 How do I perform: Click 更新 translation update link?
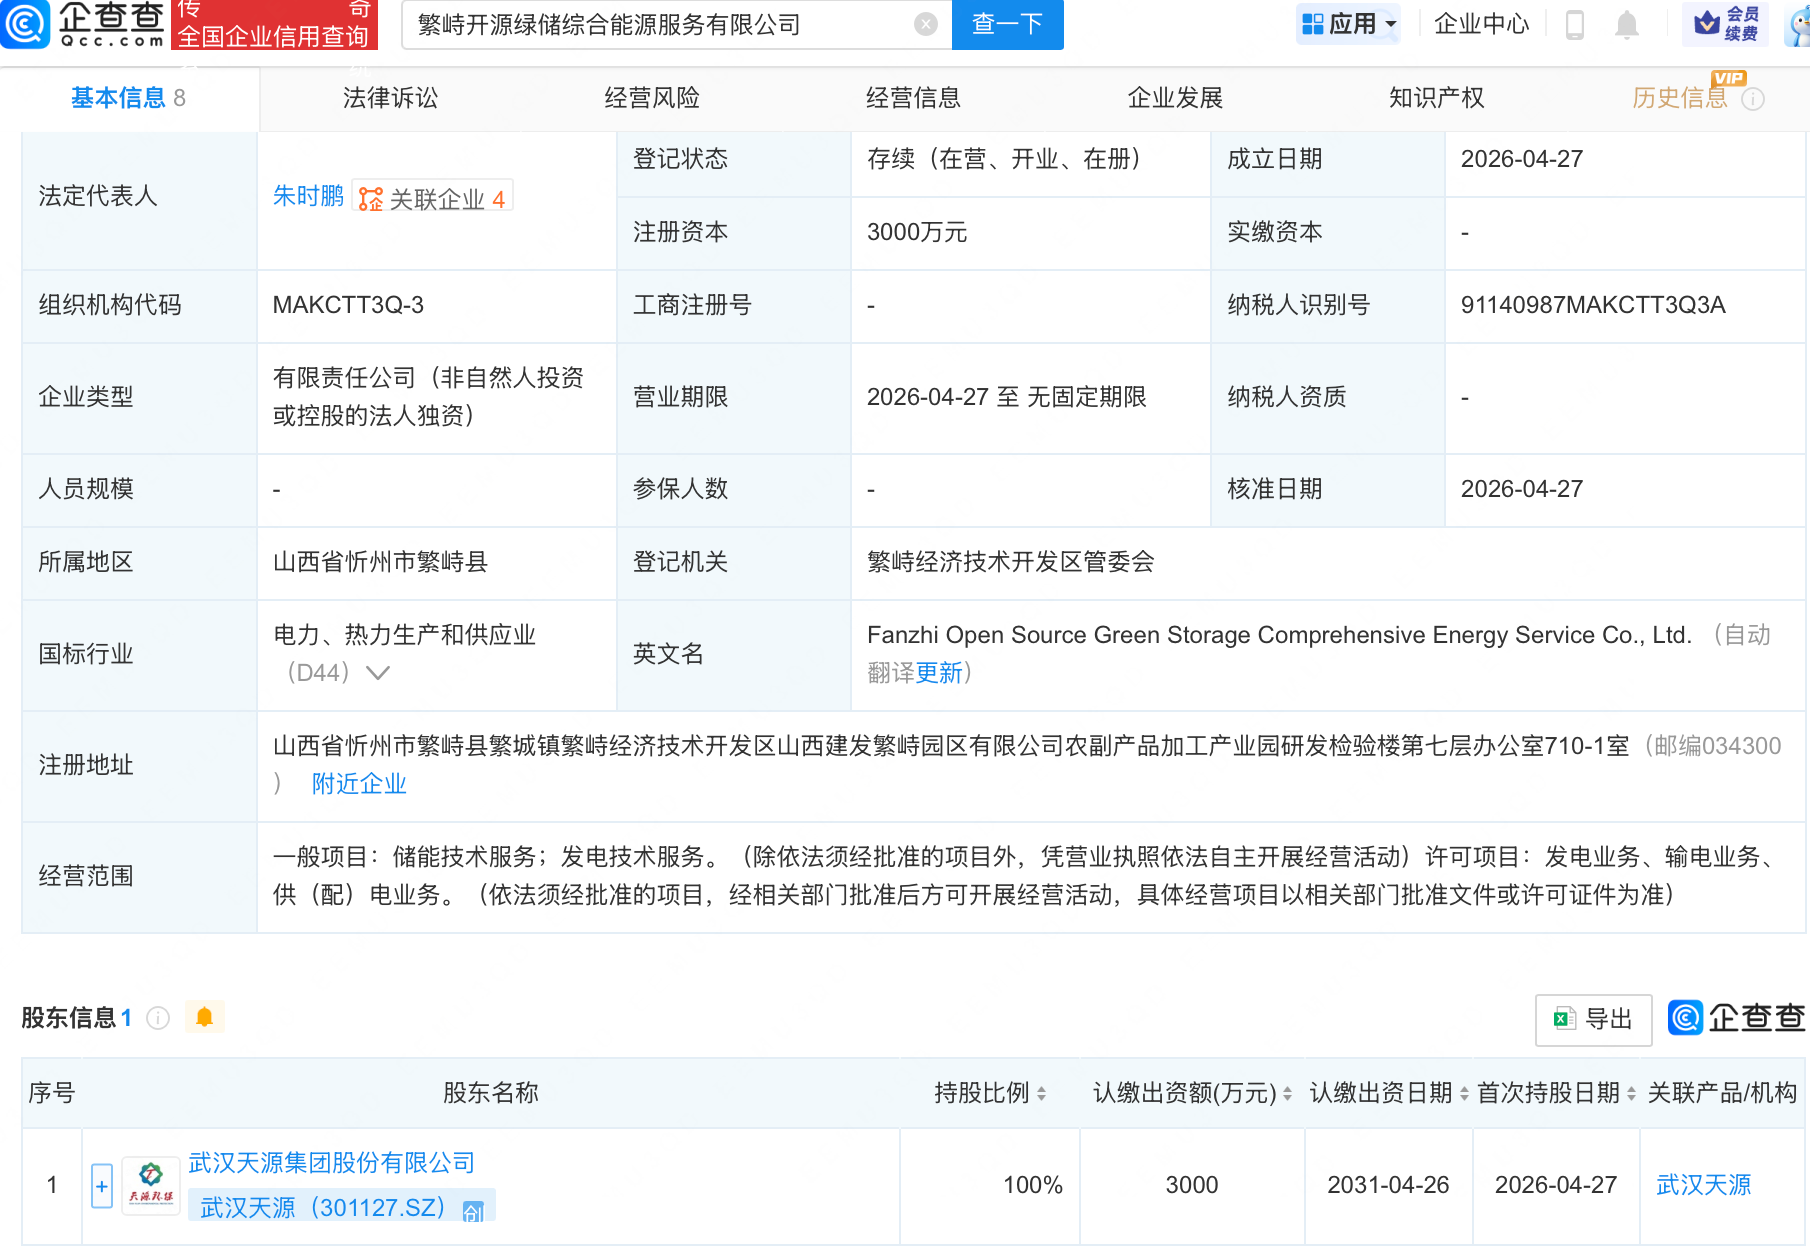point(939,673)
